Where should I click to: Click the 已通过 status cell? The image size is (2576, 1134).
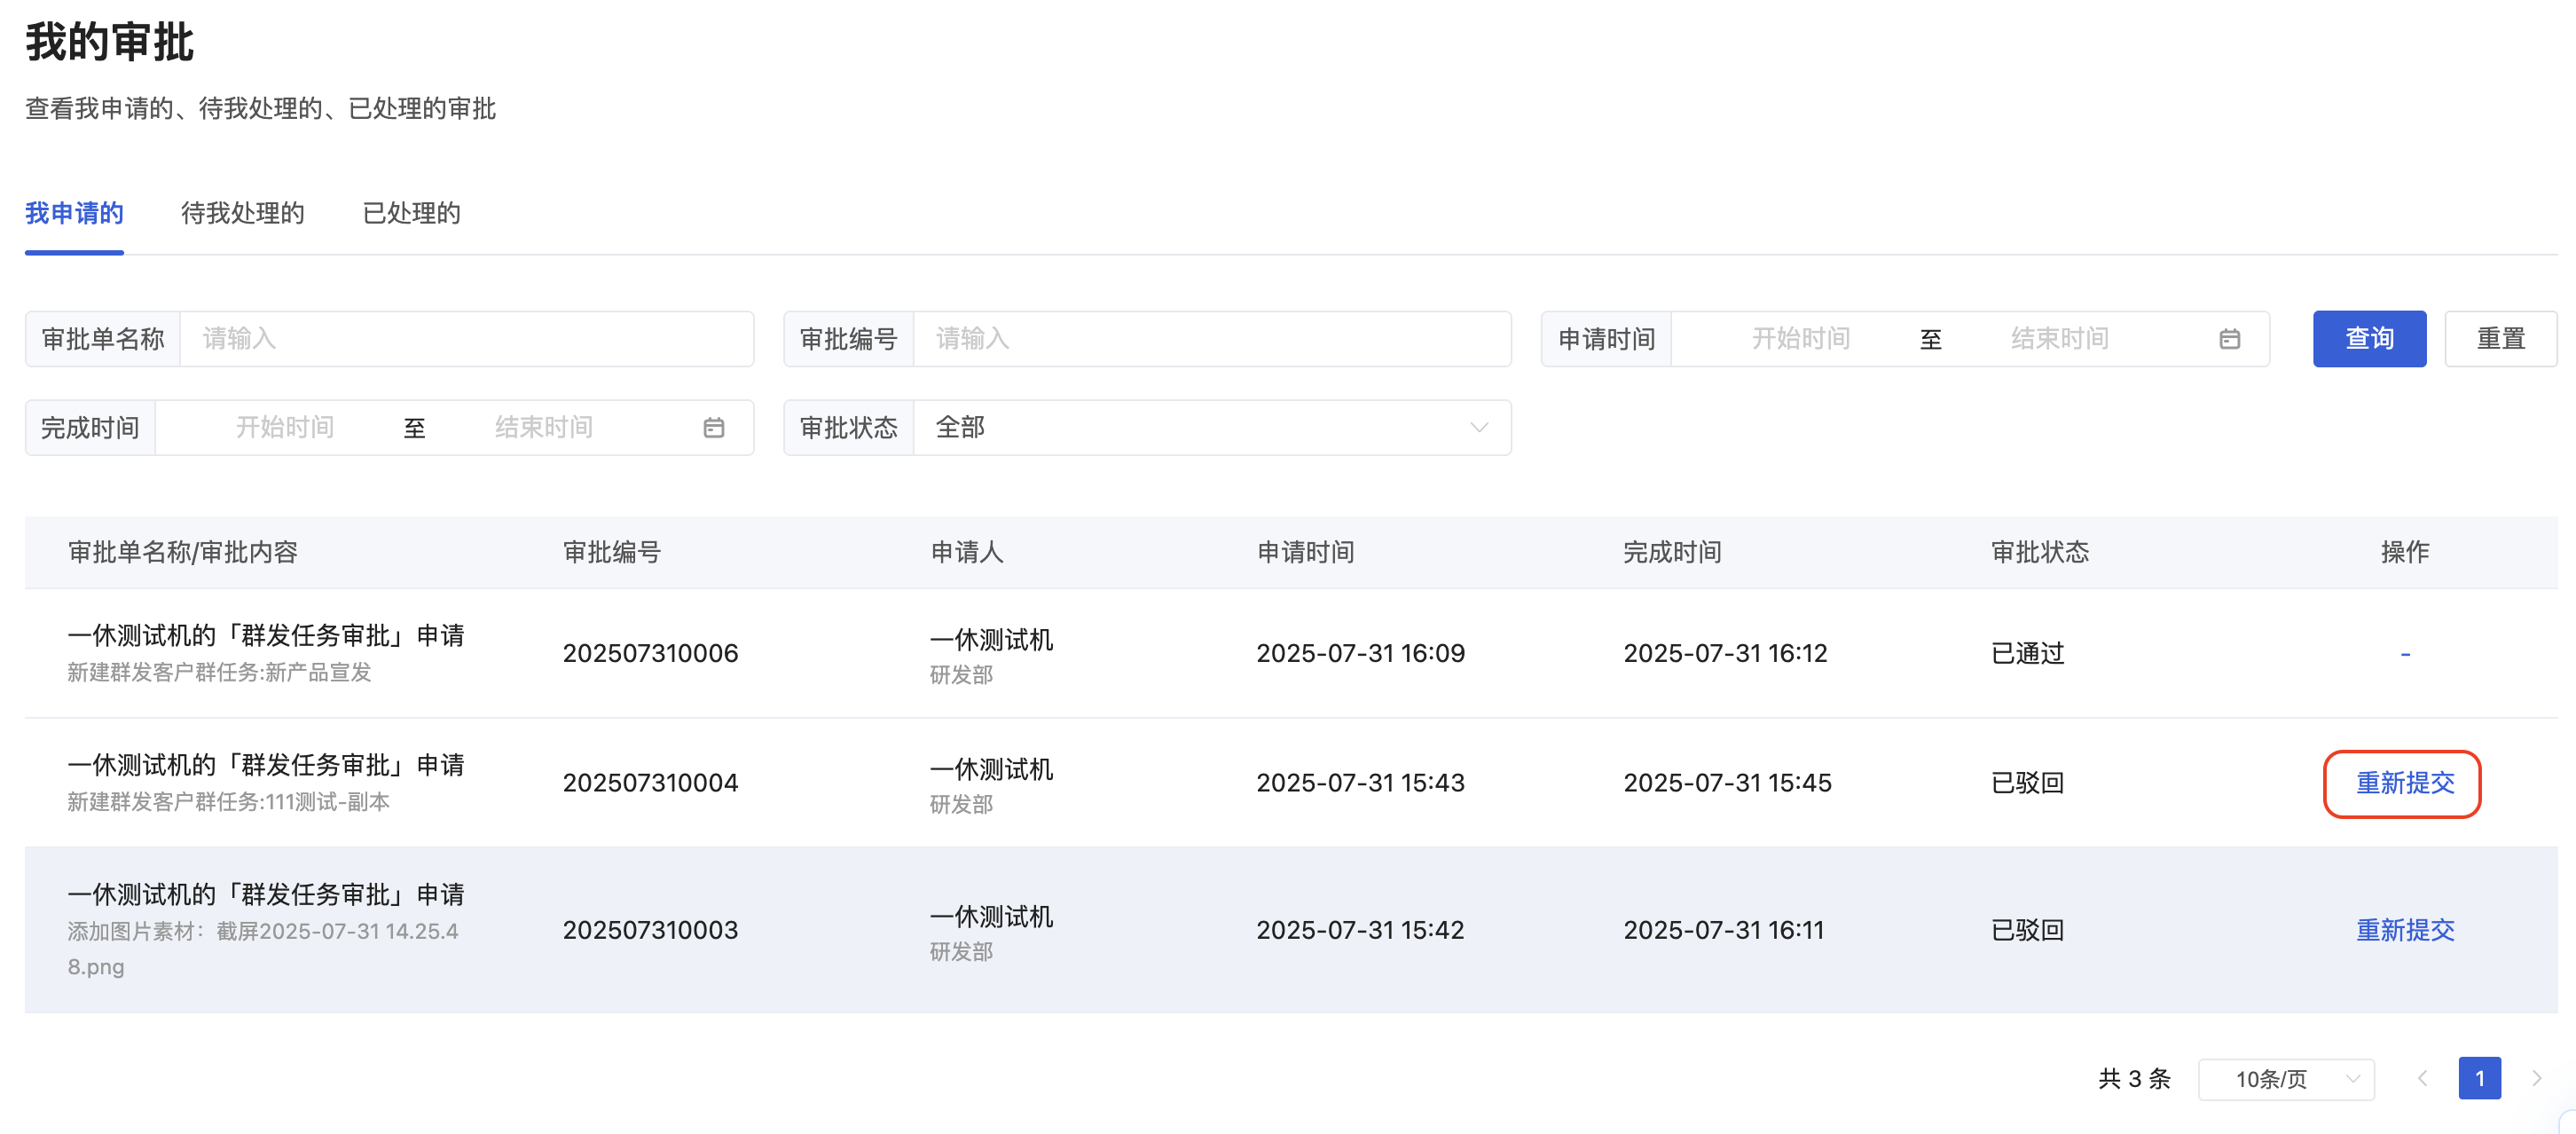click(2027, 653)
